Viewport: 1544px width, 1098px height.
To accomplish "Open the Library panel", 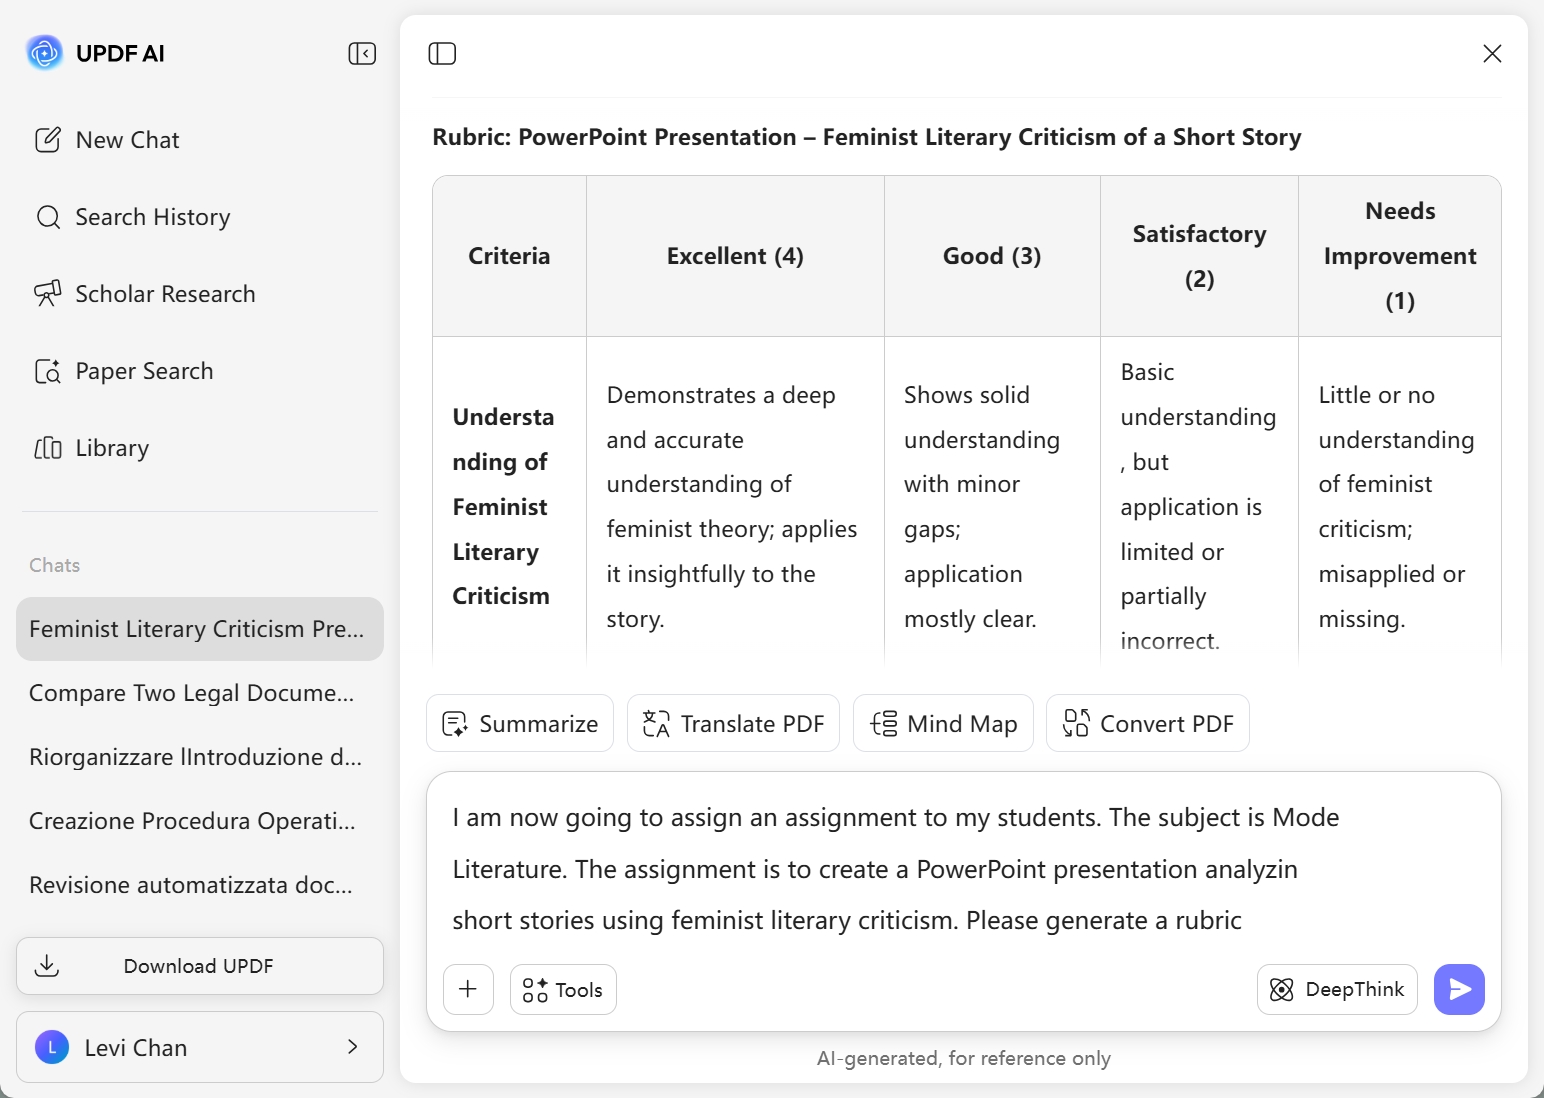I will pos(112,448).
